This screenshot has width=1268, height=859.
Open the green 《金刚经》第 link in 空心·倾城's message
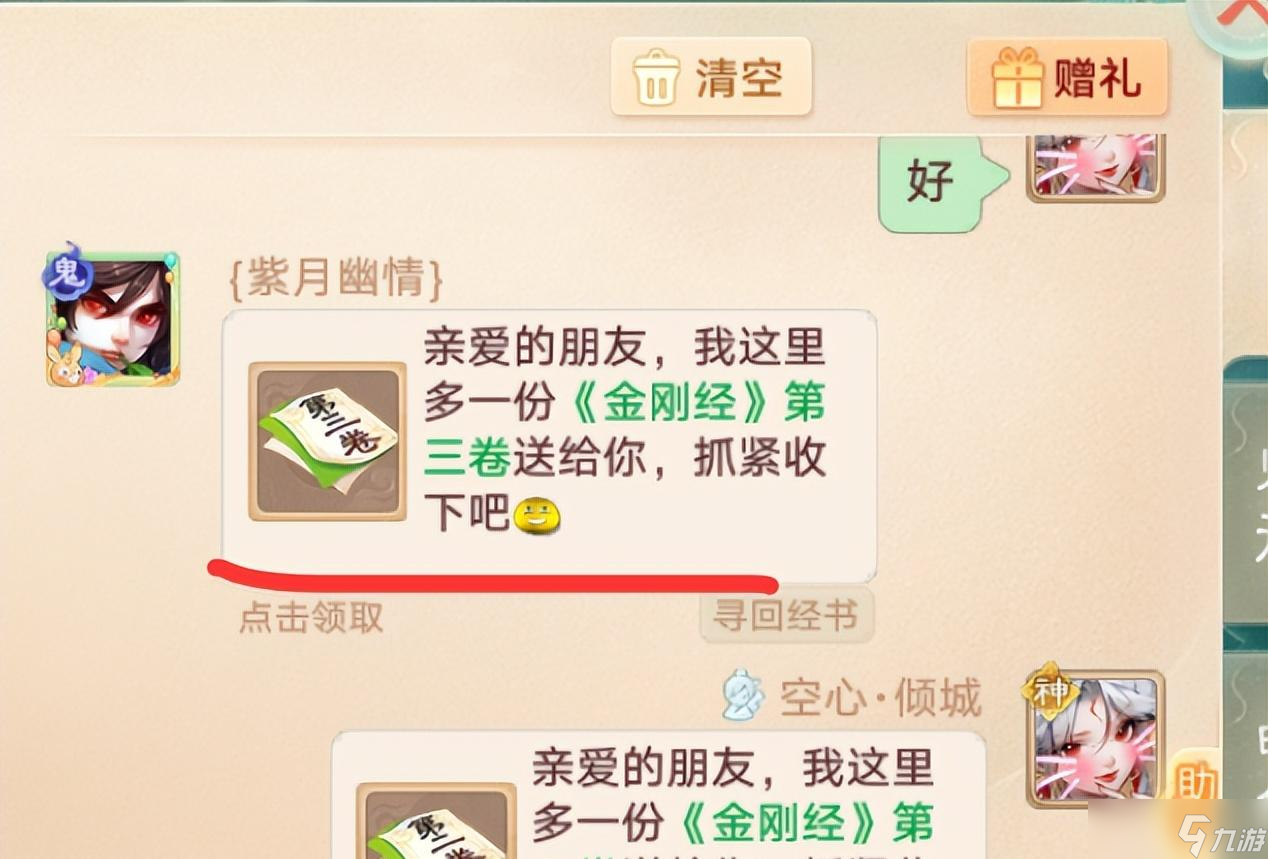click(804, 823)
